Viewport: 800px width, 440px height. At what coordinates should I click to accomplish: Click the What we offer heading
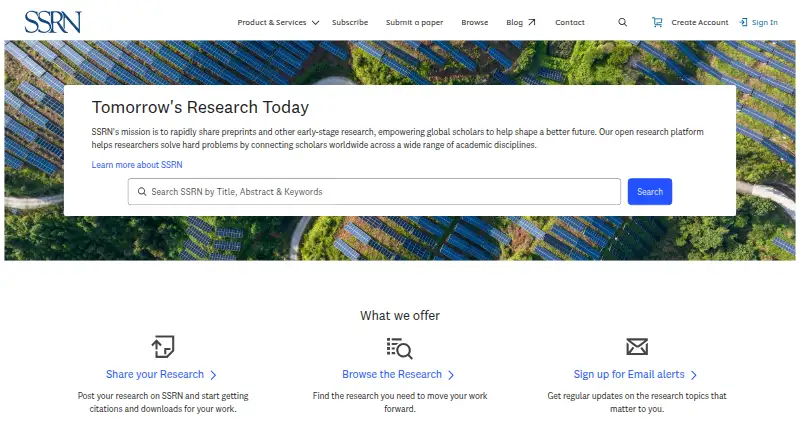pos(400,315)
